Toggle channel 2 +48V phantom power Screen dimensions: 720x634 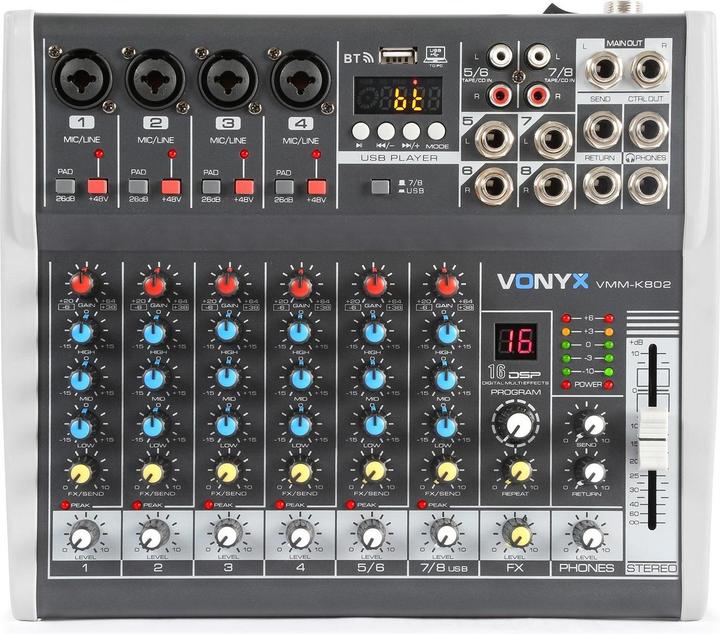click(x=171, y=187)
